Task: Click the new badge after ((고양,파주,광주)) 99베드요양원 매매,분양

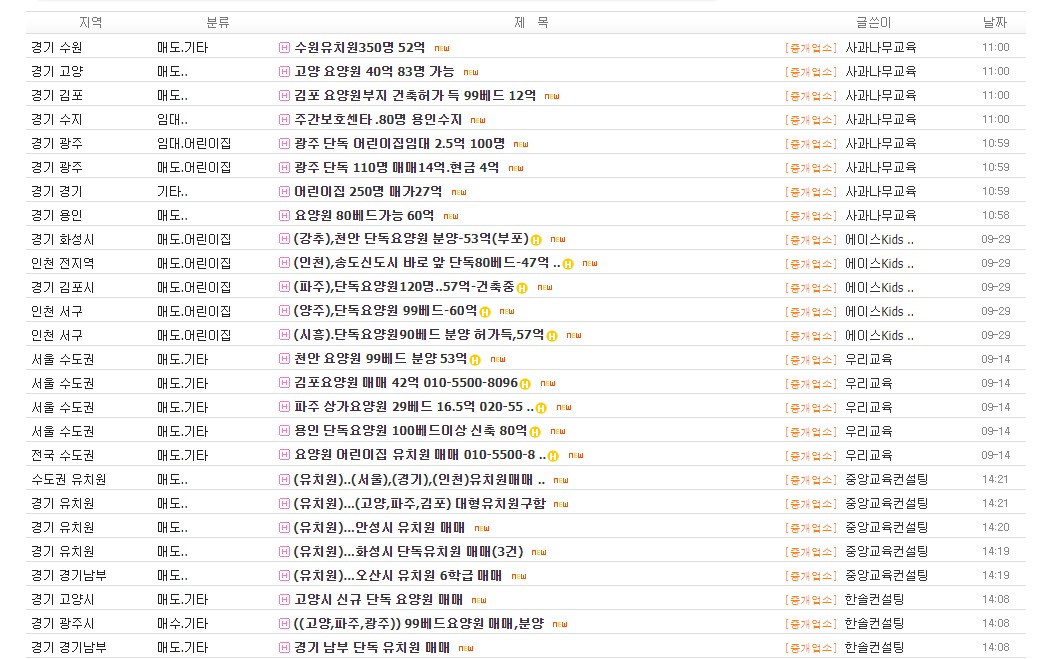Action: pos(560,624)
